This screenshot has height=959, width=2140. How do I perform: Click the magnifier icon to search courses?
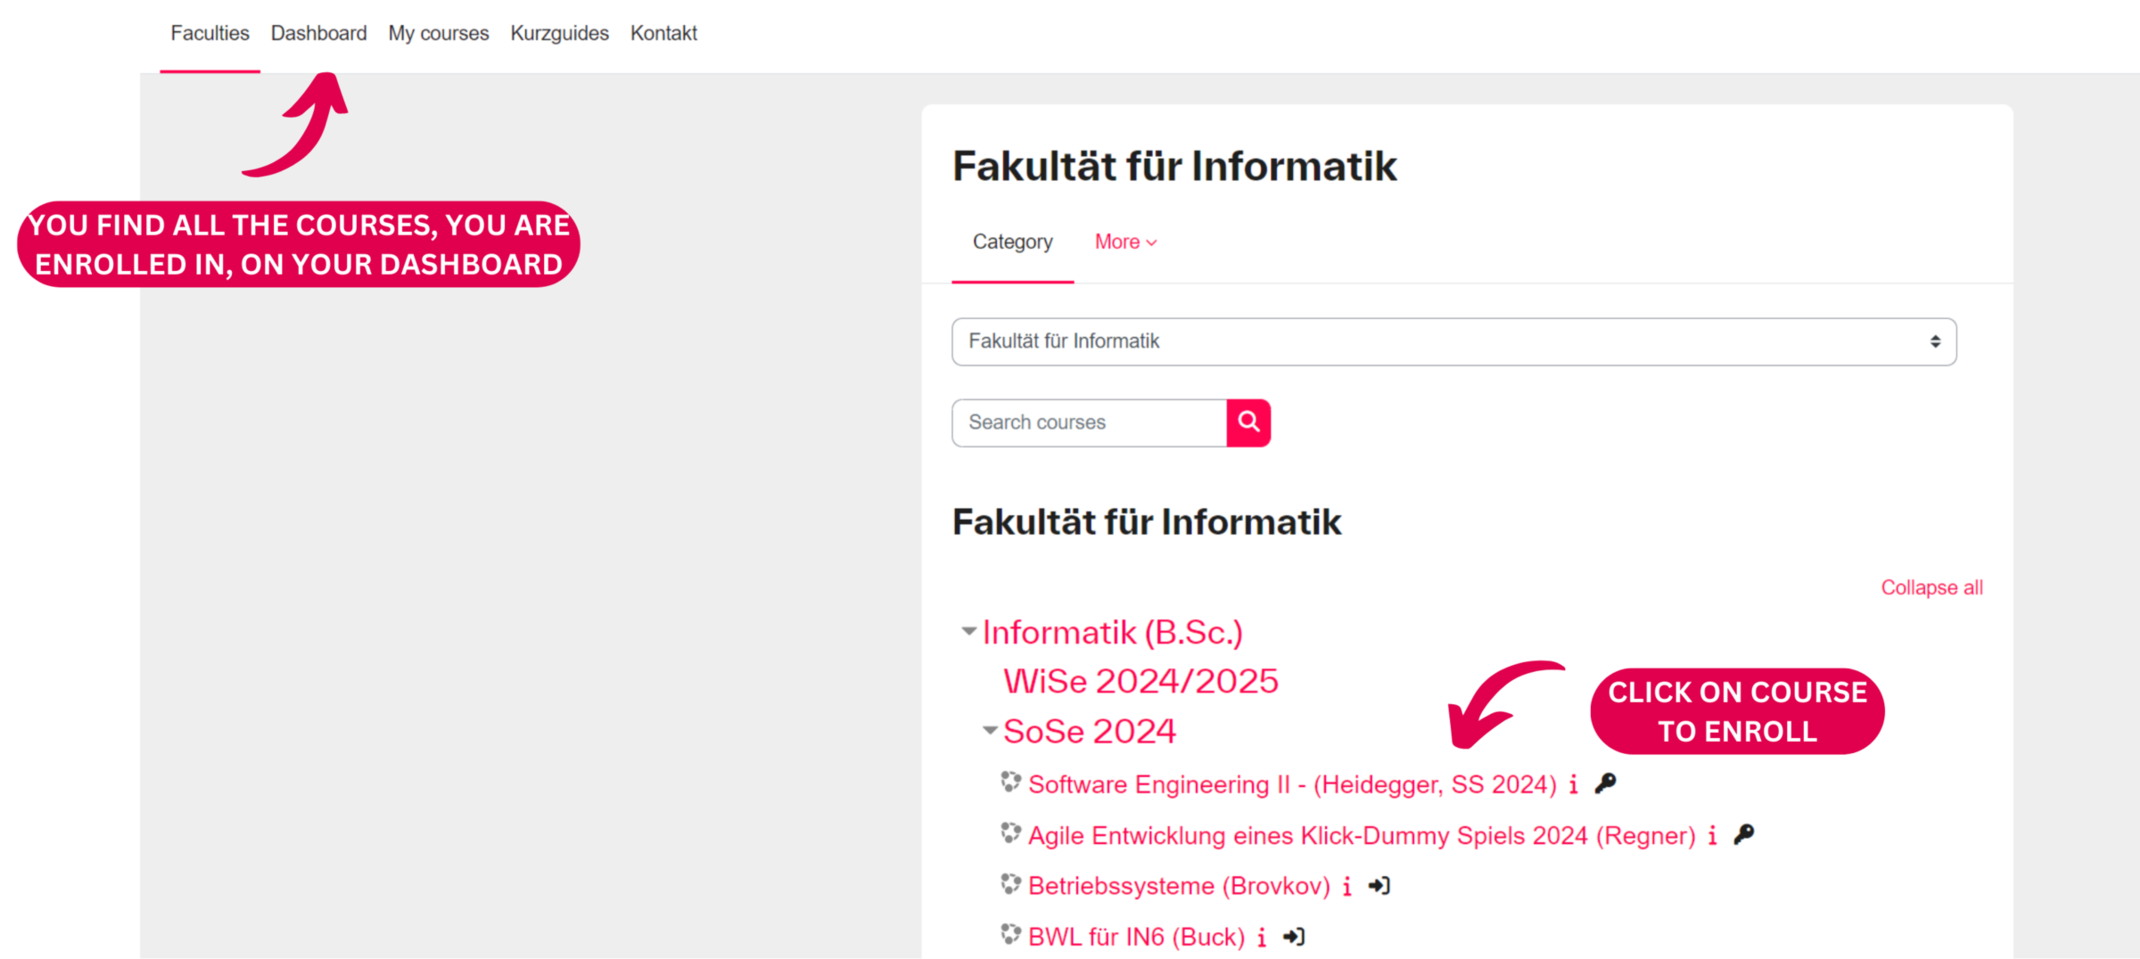tap(1248, 422)
